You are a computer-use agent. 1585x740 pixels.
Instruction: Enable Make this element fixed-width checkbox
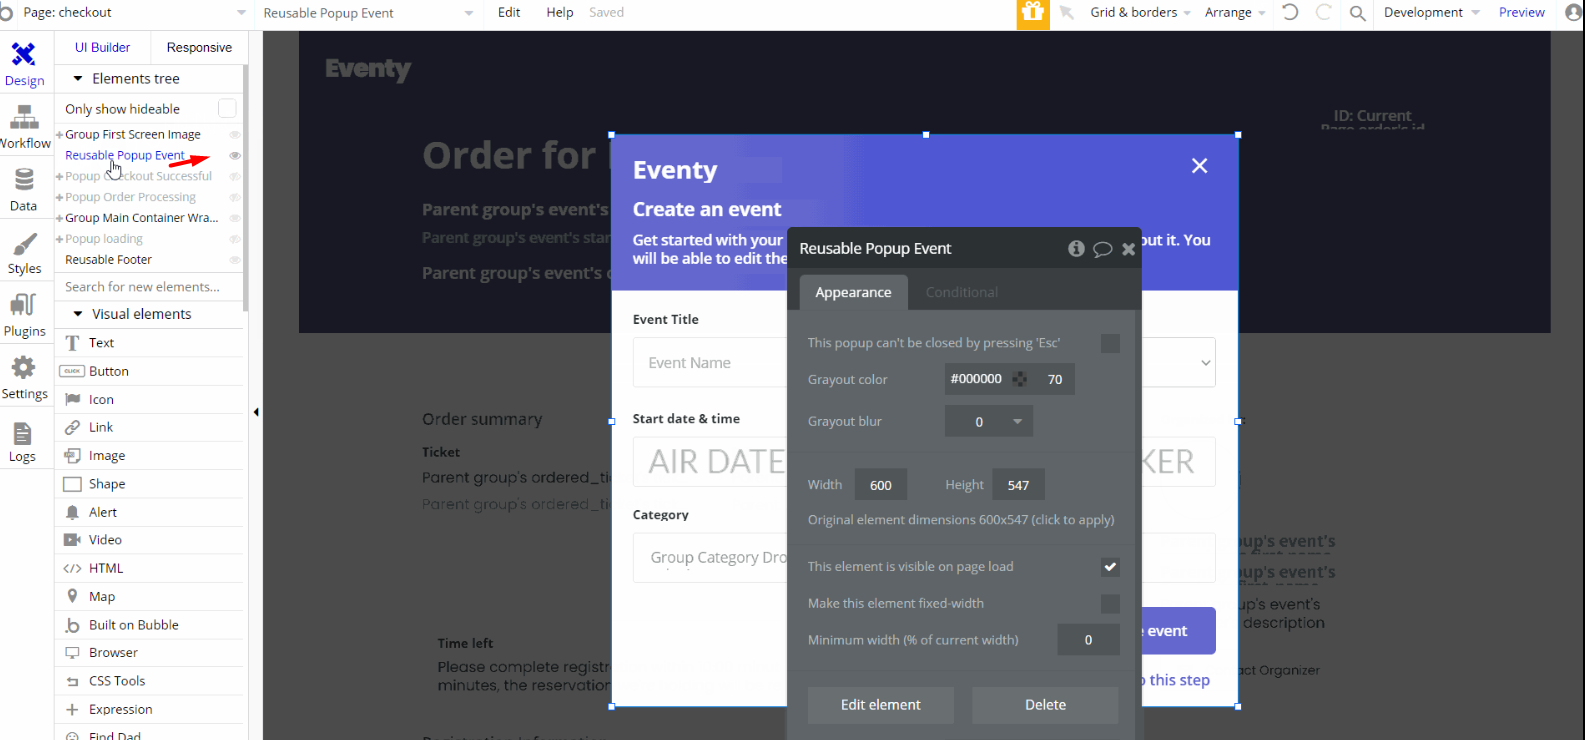[1110, 603]
